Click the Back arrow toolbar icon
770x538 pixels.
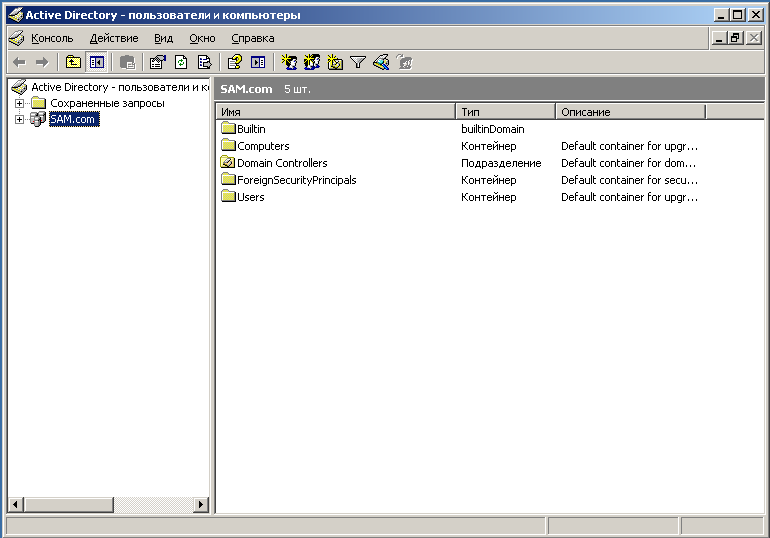19,62
